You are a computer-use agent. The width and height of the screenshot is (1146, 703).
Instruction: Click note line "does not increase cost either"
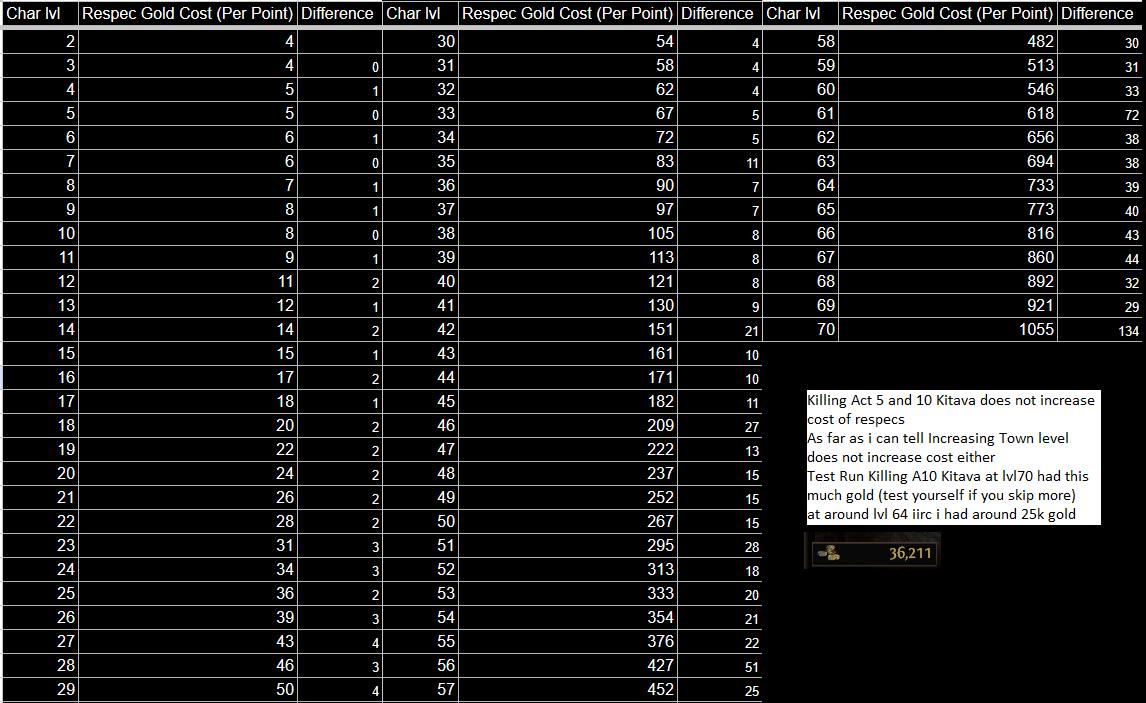pyautogui.click(x=901, y=457)
